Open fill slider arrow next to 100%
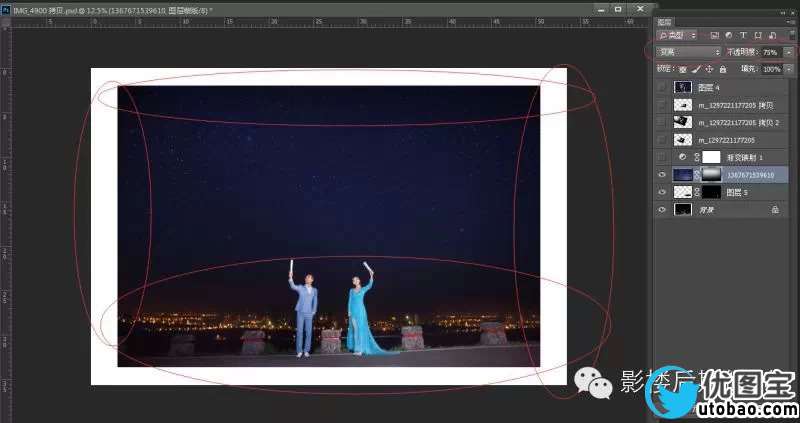Screen dimensions: 800x423 [789, 69]
